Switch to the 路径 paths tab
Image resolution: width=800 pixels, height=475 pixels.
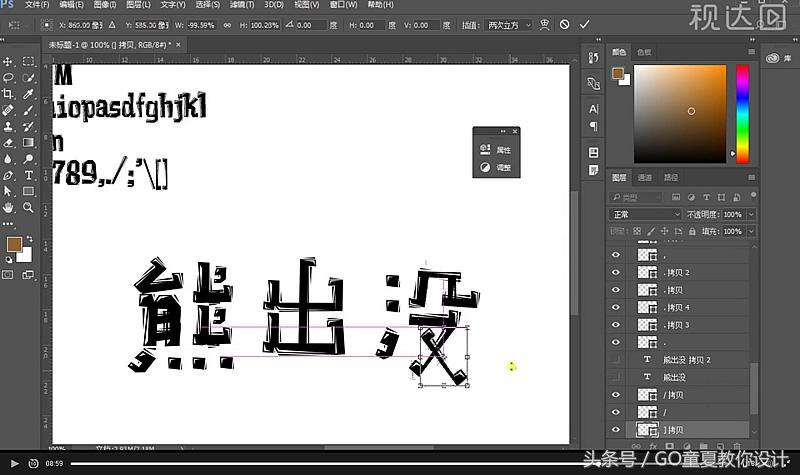[x=670, y=178]
